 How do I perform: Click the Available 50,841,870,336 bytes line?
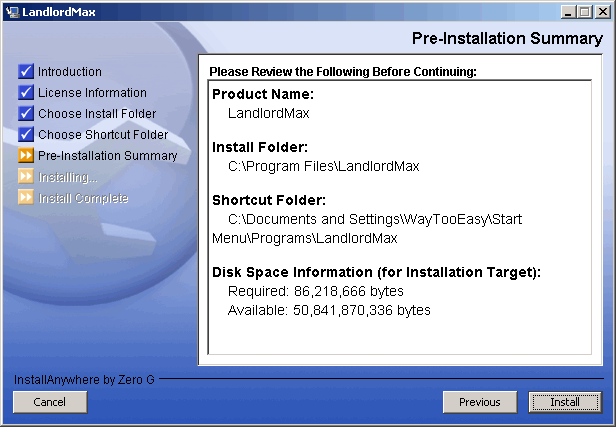pos(329,310)
